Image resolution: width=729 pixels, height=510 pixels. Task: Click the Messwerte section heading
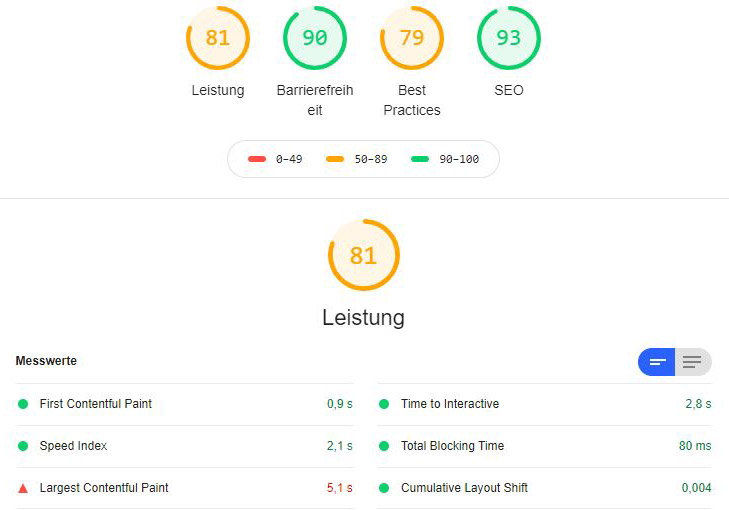tap(46, 361)
